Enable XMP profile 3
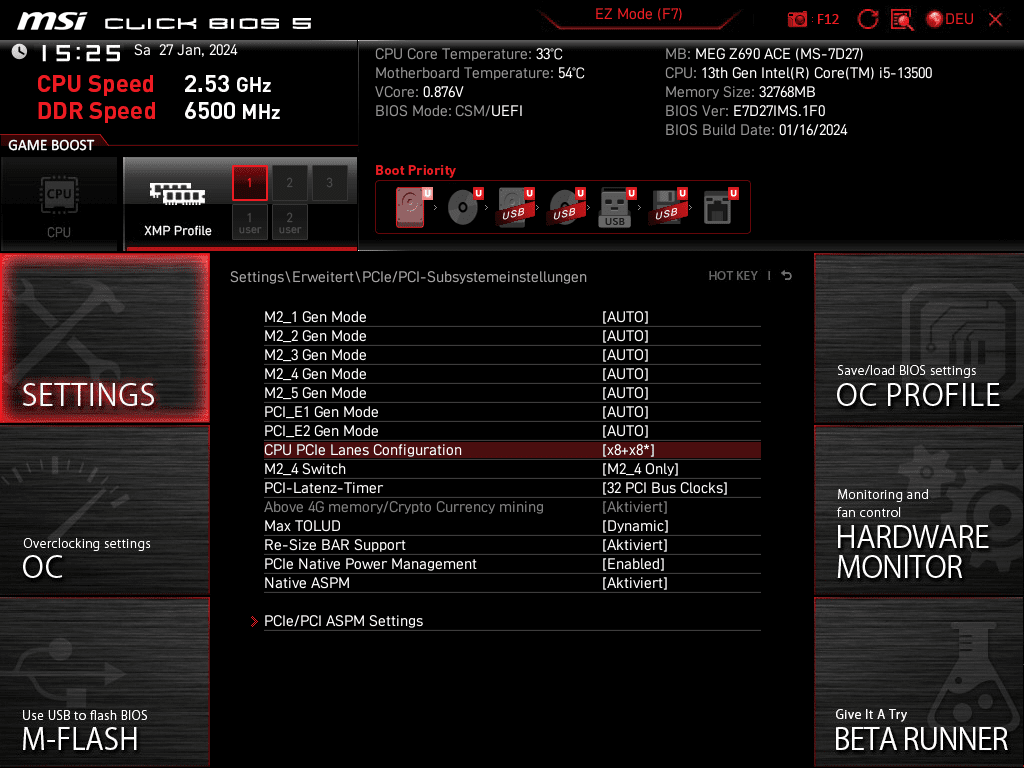This screenshot has width=1024, height=768. point(330,183)
